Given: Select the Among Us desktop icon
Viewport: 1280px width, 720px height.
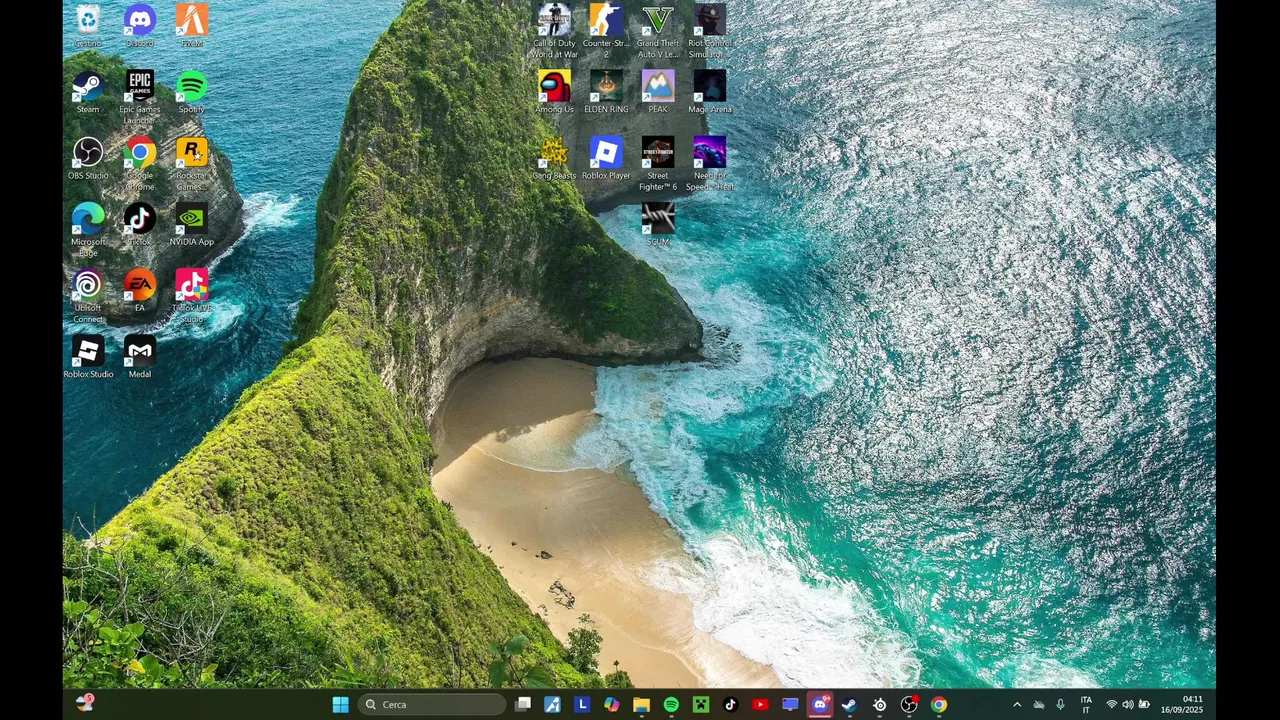Looking at the screenshot, I should (554, 92).
